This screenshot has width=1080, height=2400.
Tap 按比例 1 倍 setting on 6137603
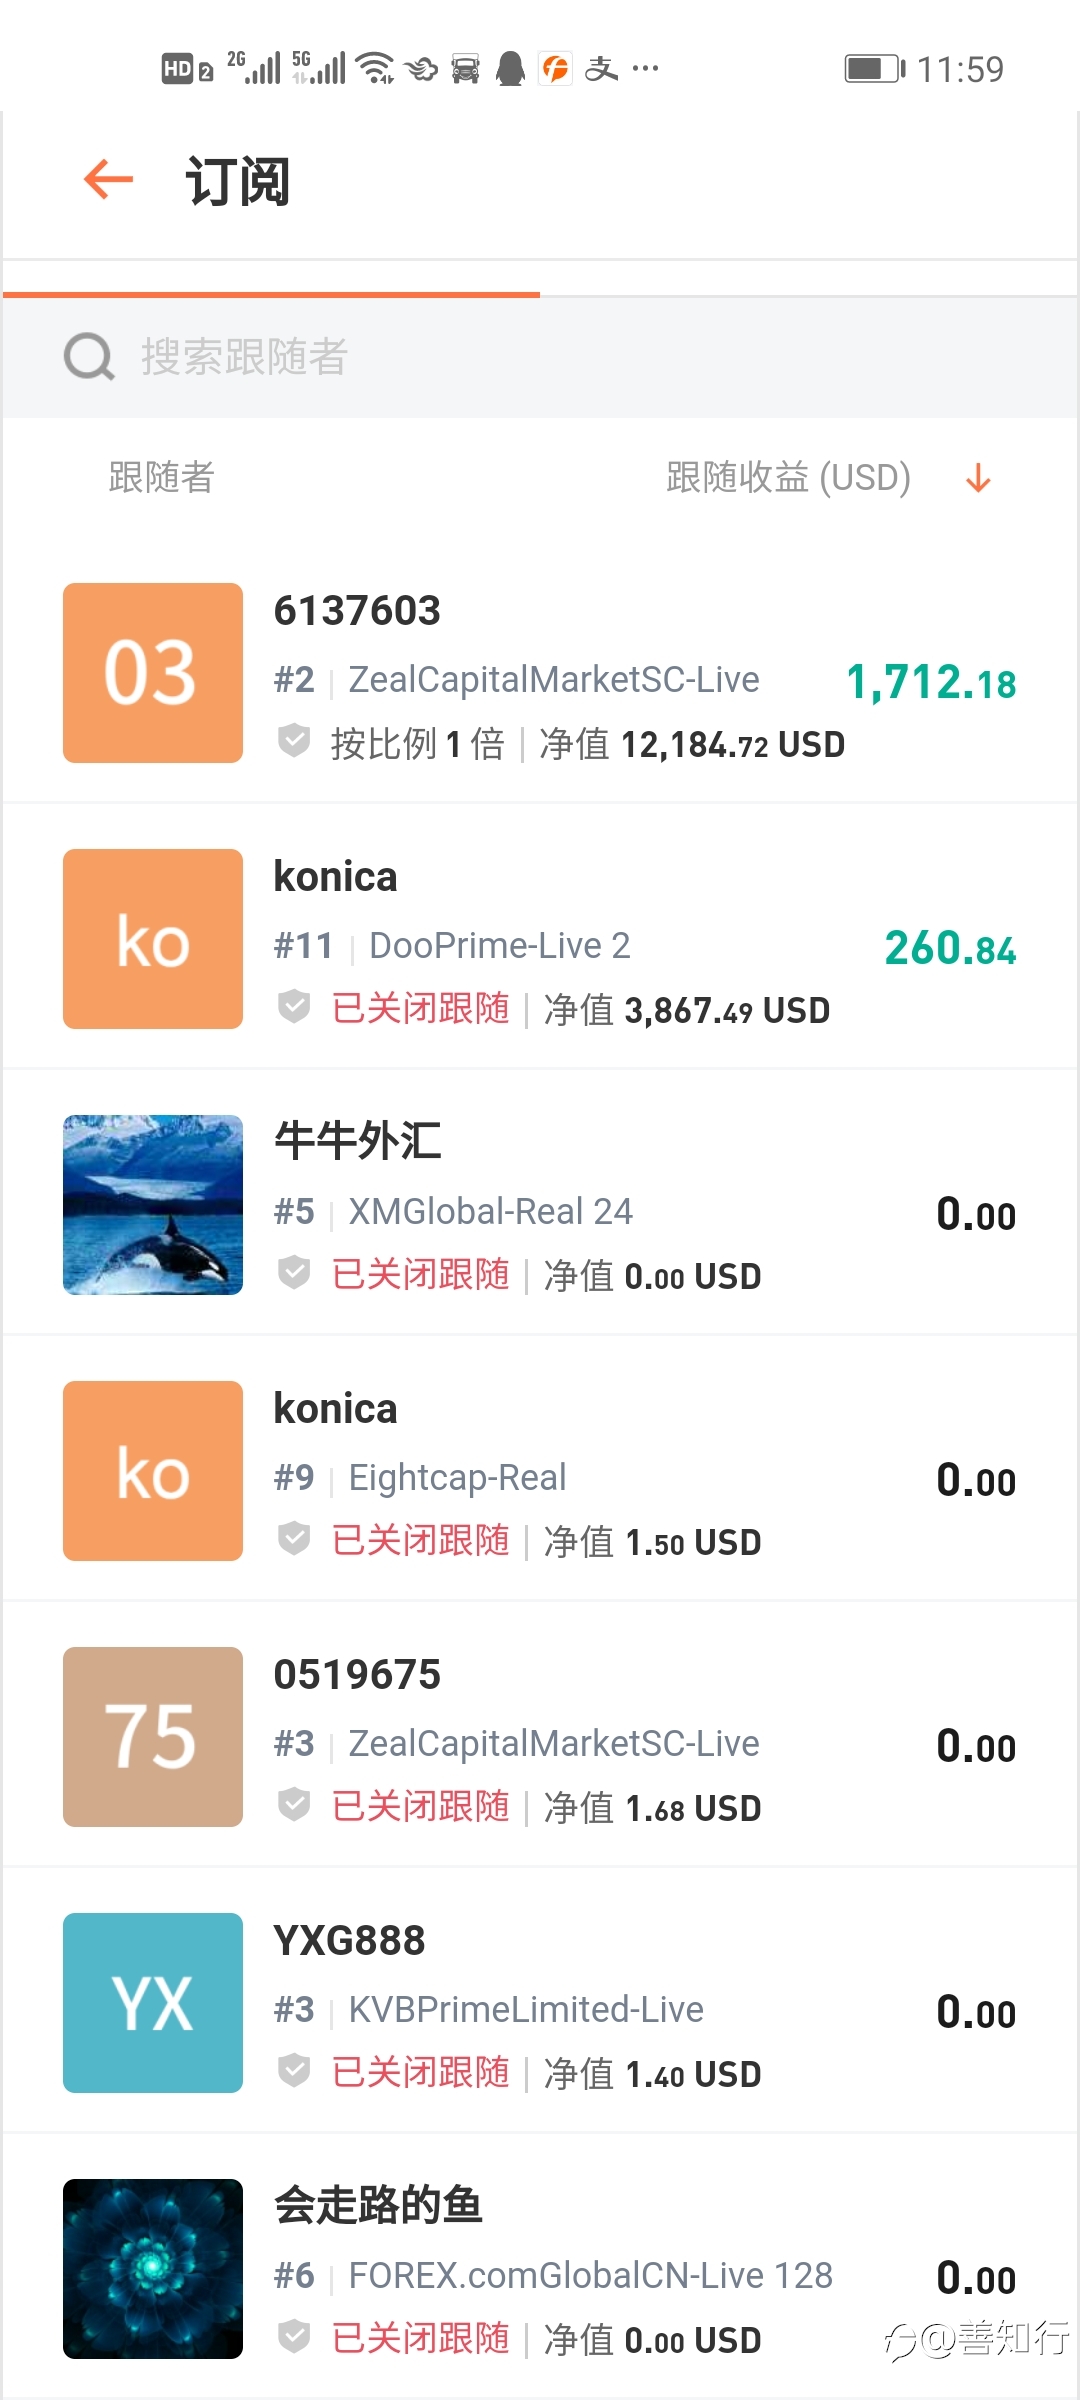pos(418,744)
